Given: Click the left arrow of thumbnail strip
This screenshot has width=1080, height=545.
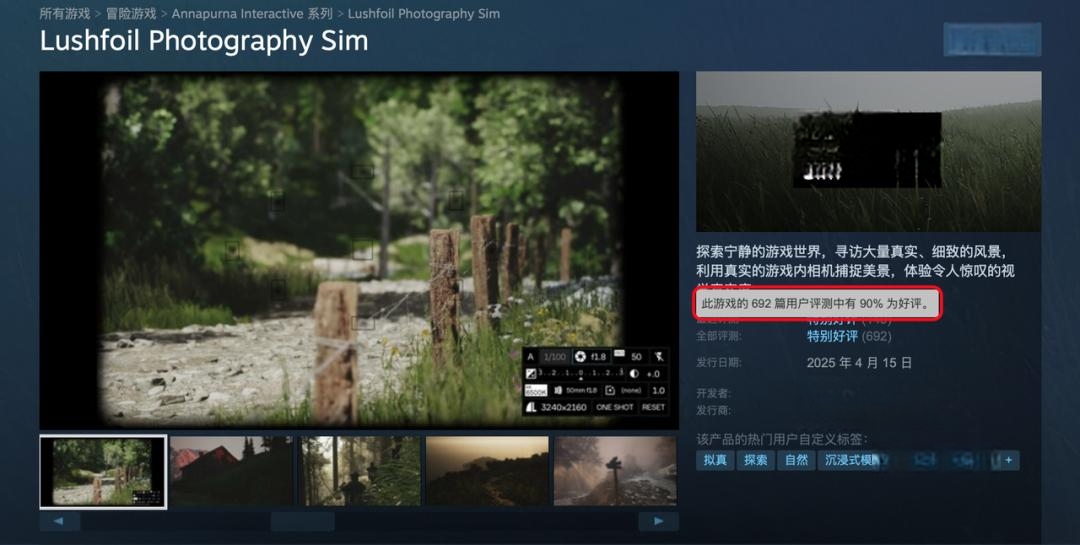Looking at the screenshot, I should (x=59, y=522).
